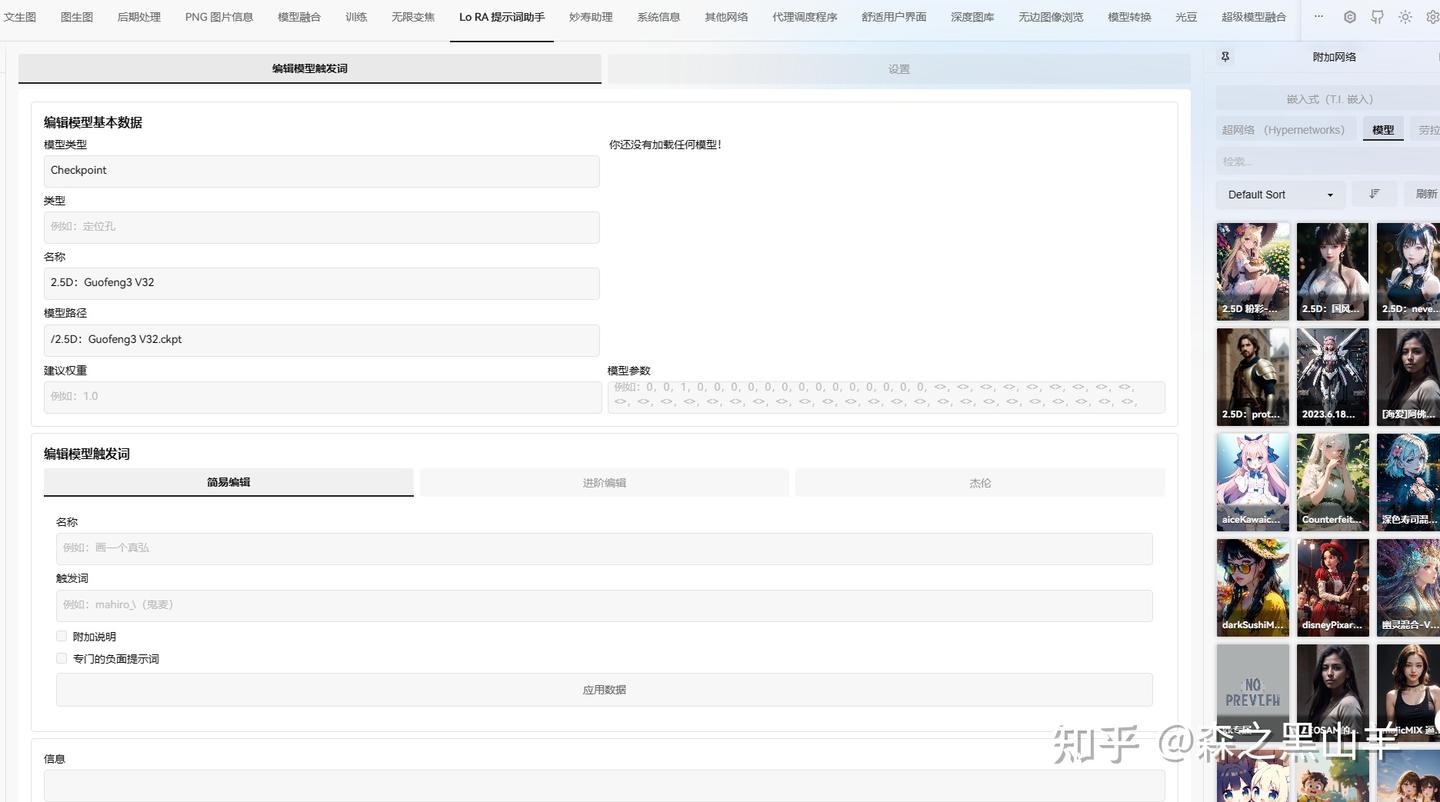Select the 2.5D 粉彩 model card
This screenshot has height=802, width=1440.
point(1253,271)
